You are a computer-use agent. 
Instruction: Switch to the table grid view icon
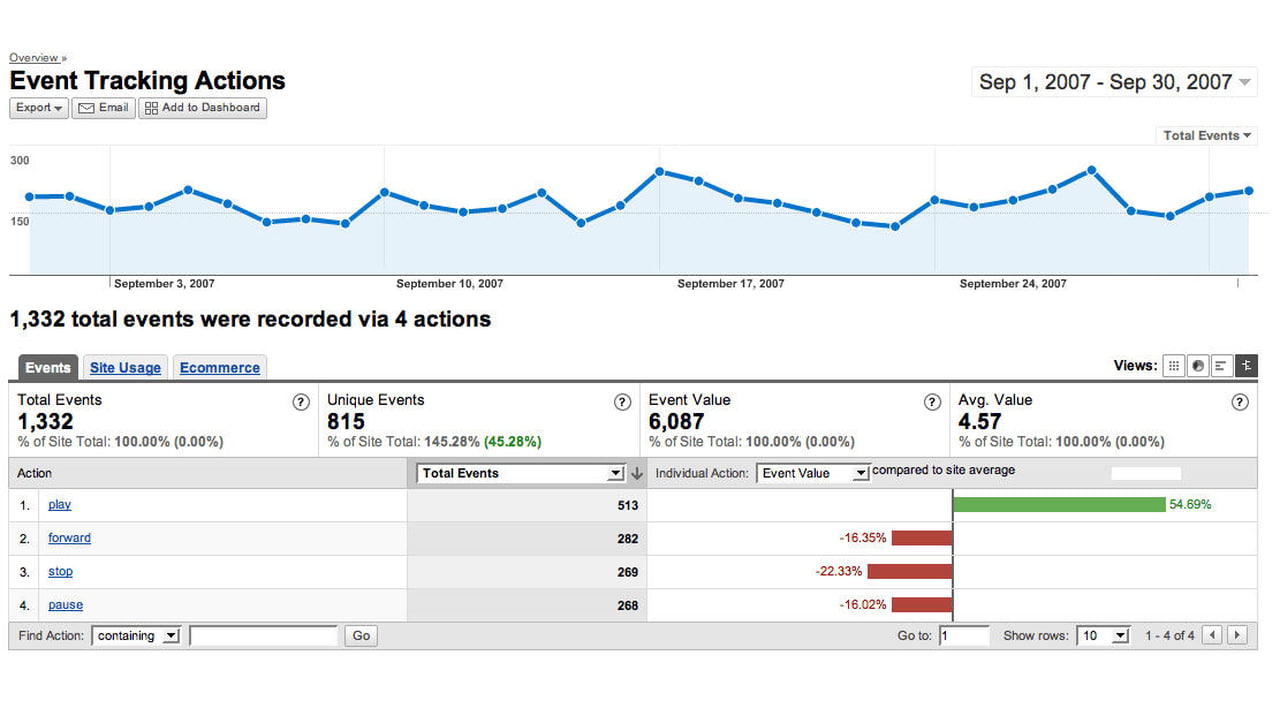point(1174,366)
